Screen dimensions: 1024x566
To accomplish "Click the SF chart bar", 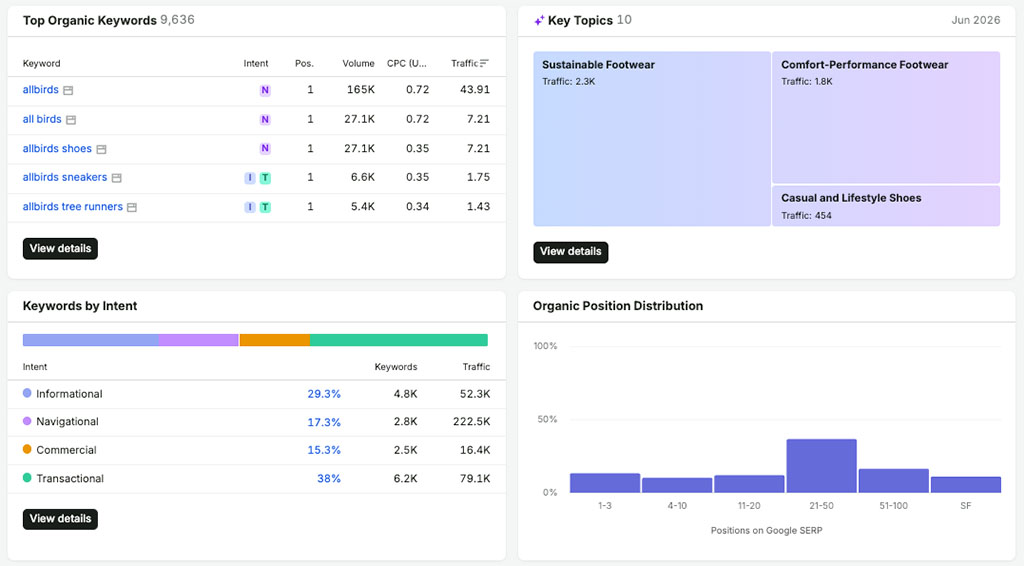I will [966, 484].
